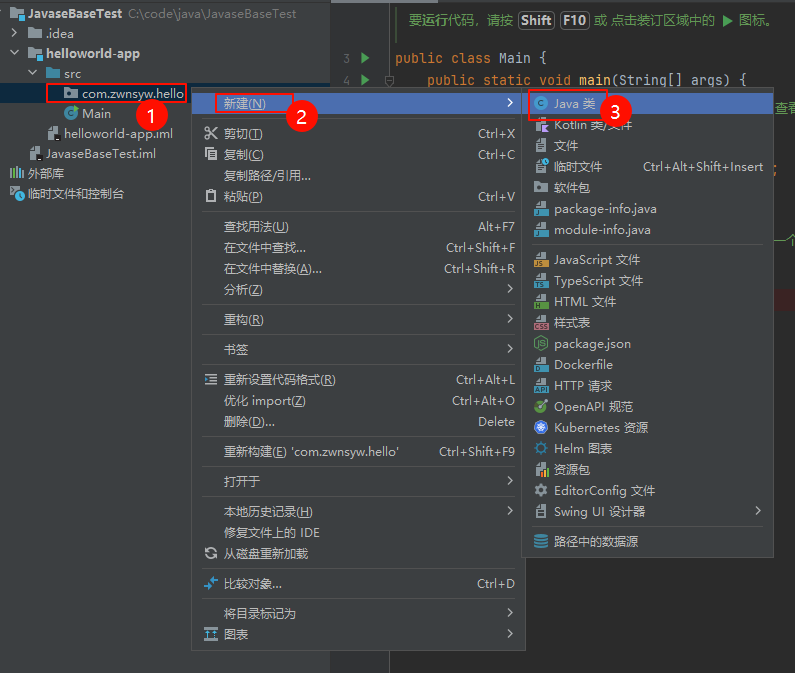Click the HTML file icon
This screenshot has height=673, width=795.
coord(541,302)
